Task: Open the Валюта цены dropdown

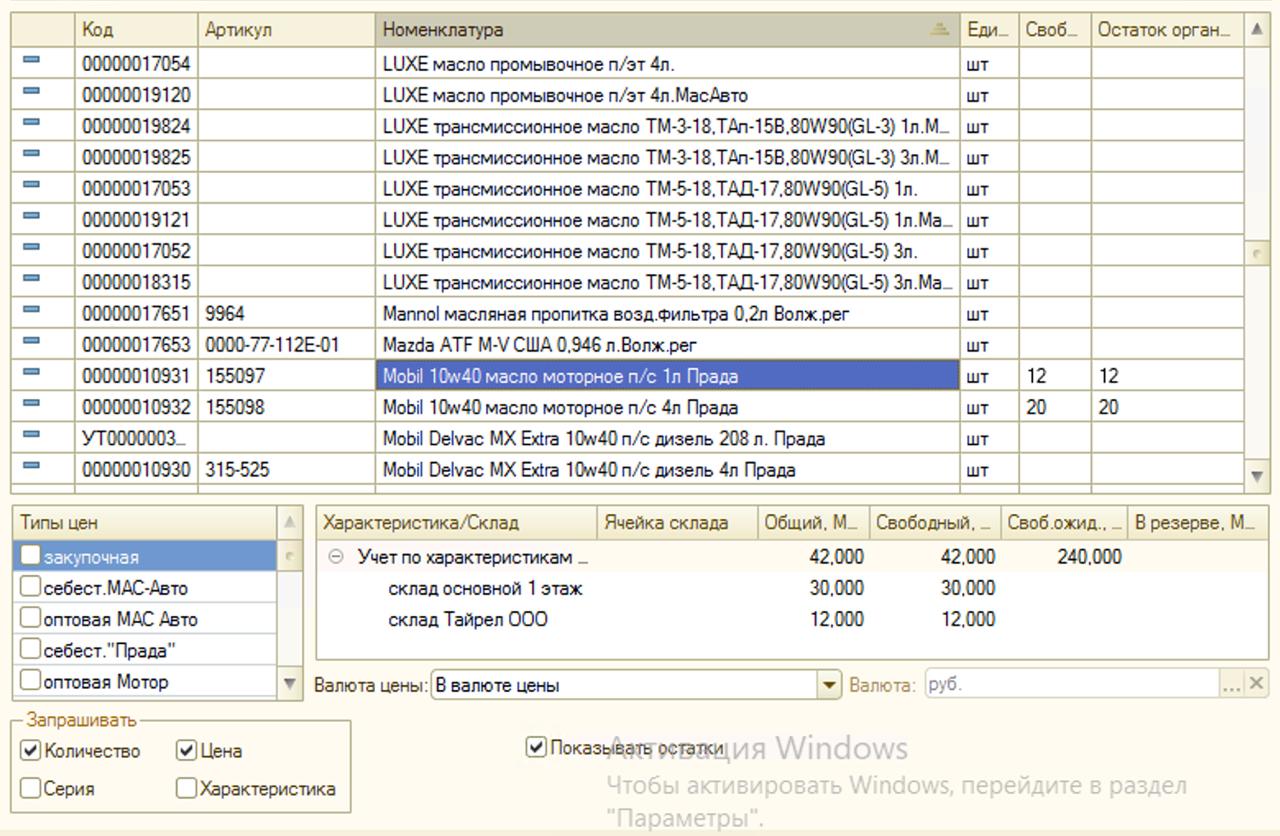Action: [829, 686]
